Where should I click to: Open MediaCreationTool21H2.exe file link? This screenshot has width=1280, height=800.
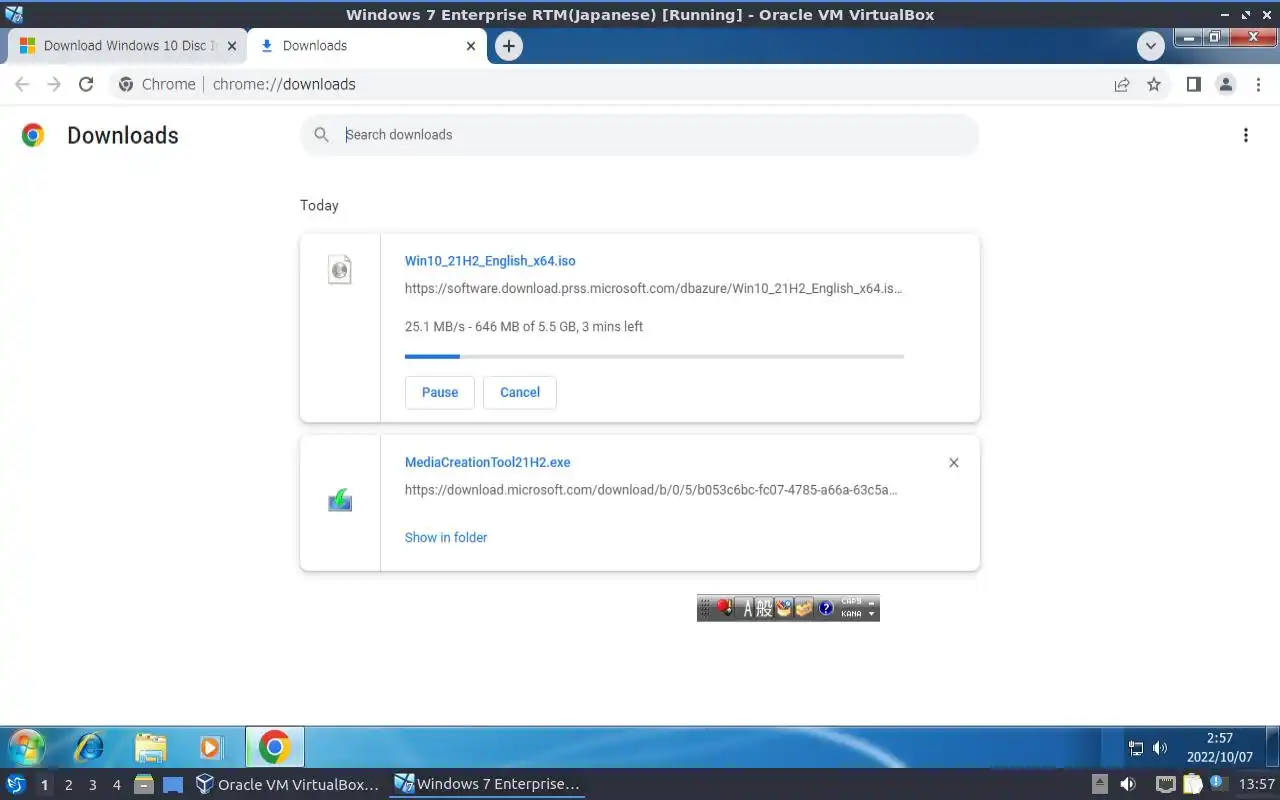[x=487, y=463]
